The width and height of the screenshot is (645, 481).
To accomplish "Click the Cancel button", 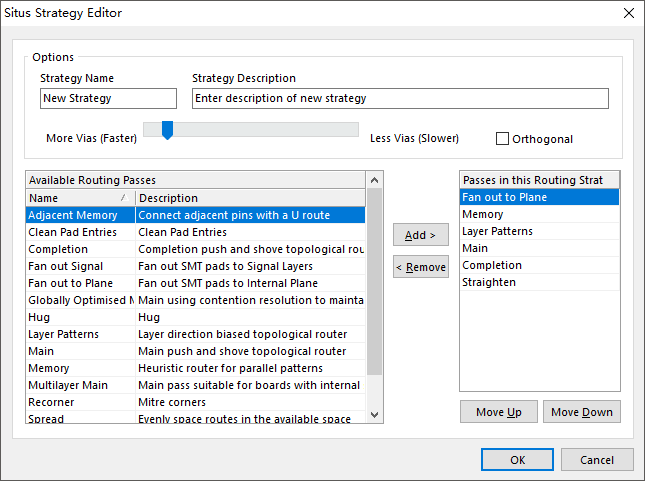I will [x=597, y=460].
